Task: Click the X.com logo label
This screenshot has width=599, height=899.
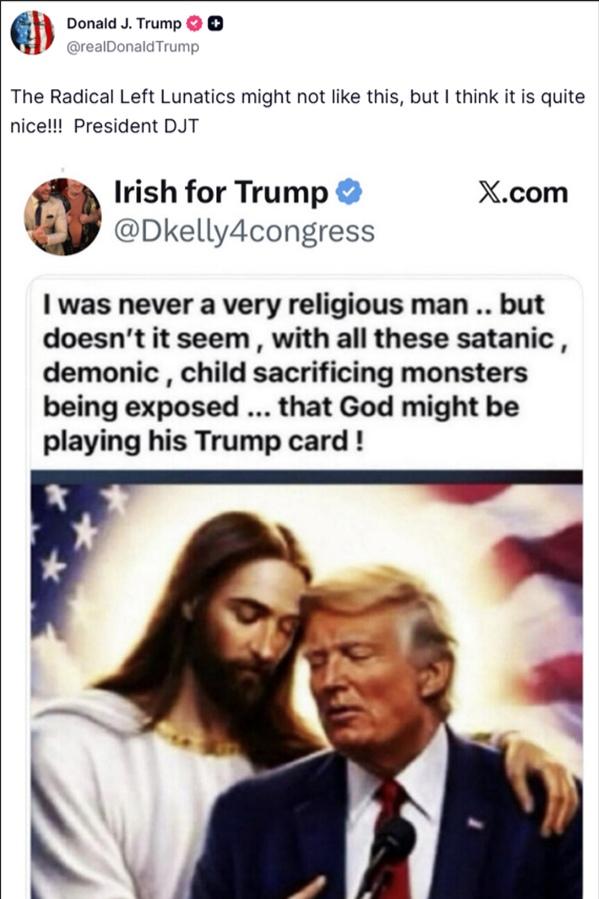Action: [x=523, y=193]
